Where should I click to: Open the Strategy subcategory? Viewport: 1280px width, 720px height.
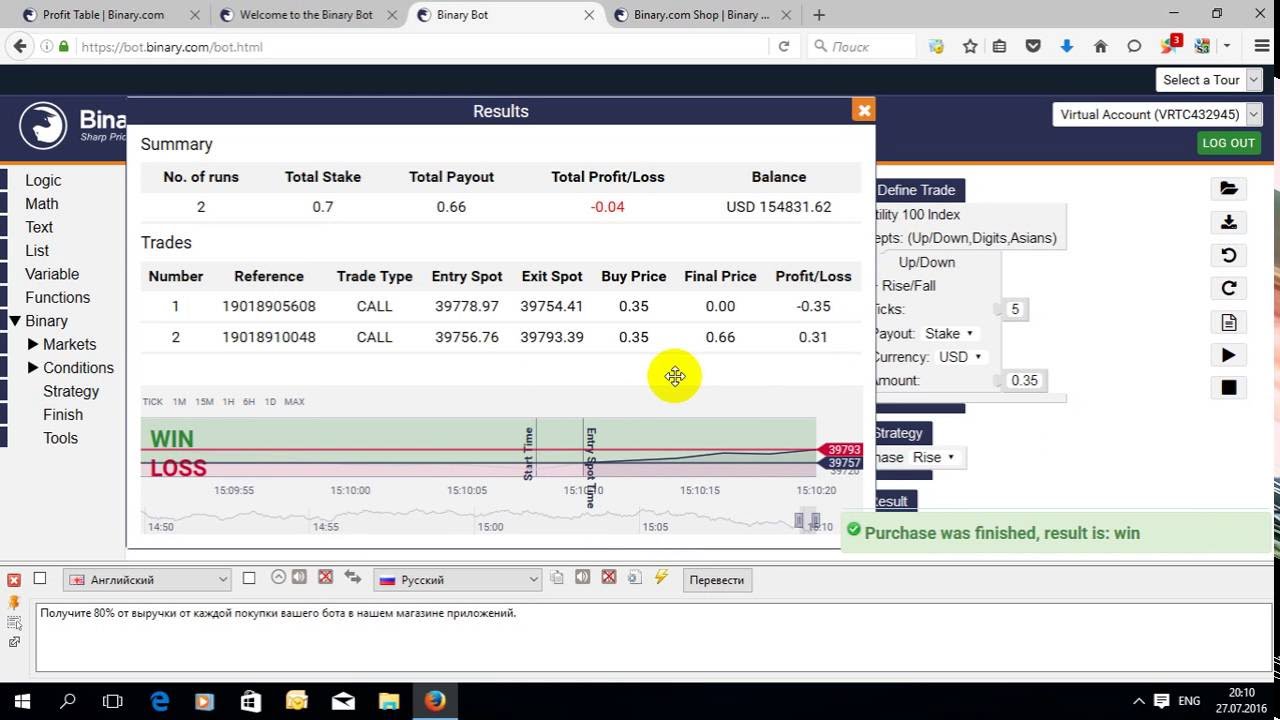coord(71,391)
